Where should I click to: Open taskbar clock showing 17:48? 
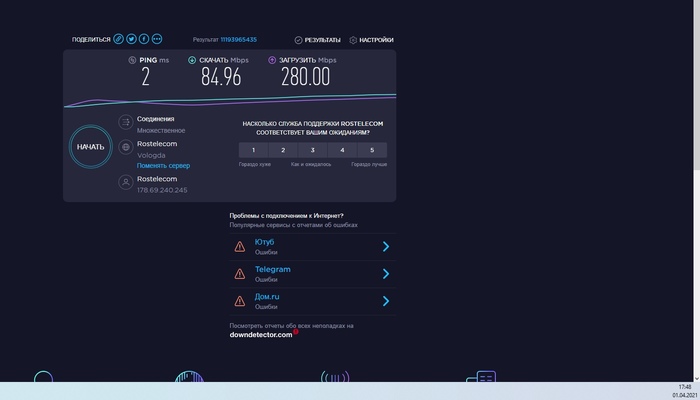coord(685,387)
